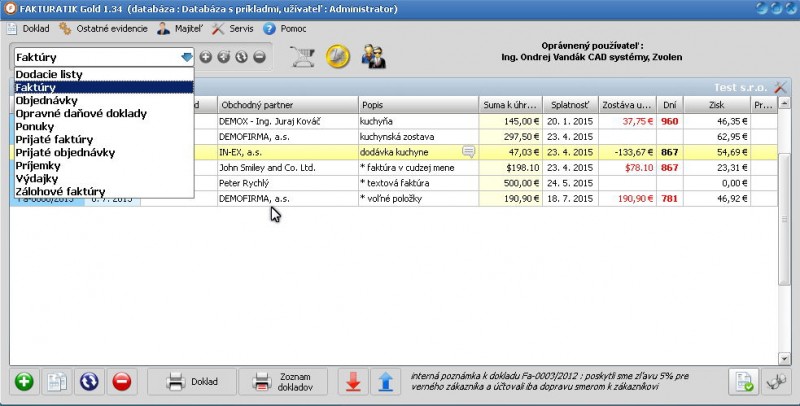Click the small gray plus button

pyautogui.click(x=206, y=57)
